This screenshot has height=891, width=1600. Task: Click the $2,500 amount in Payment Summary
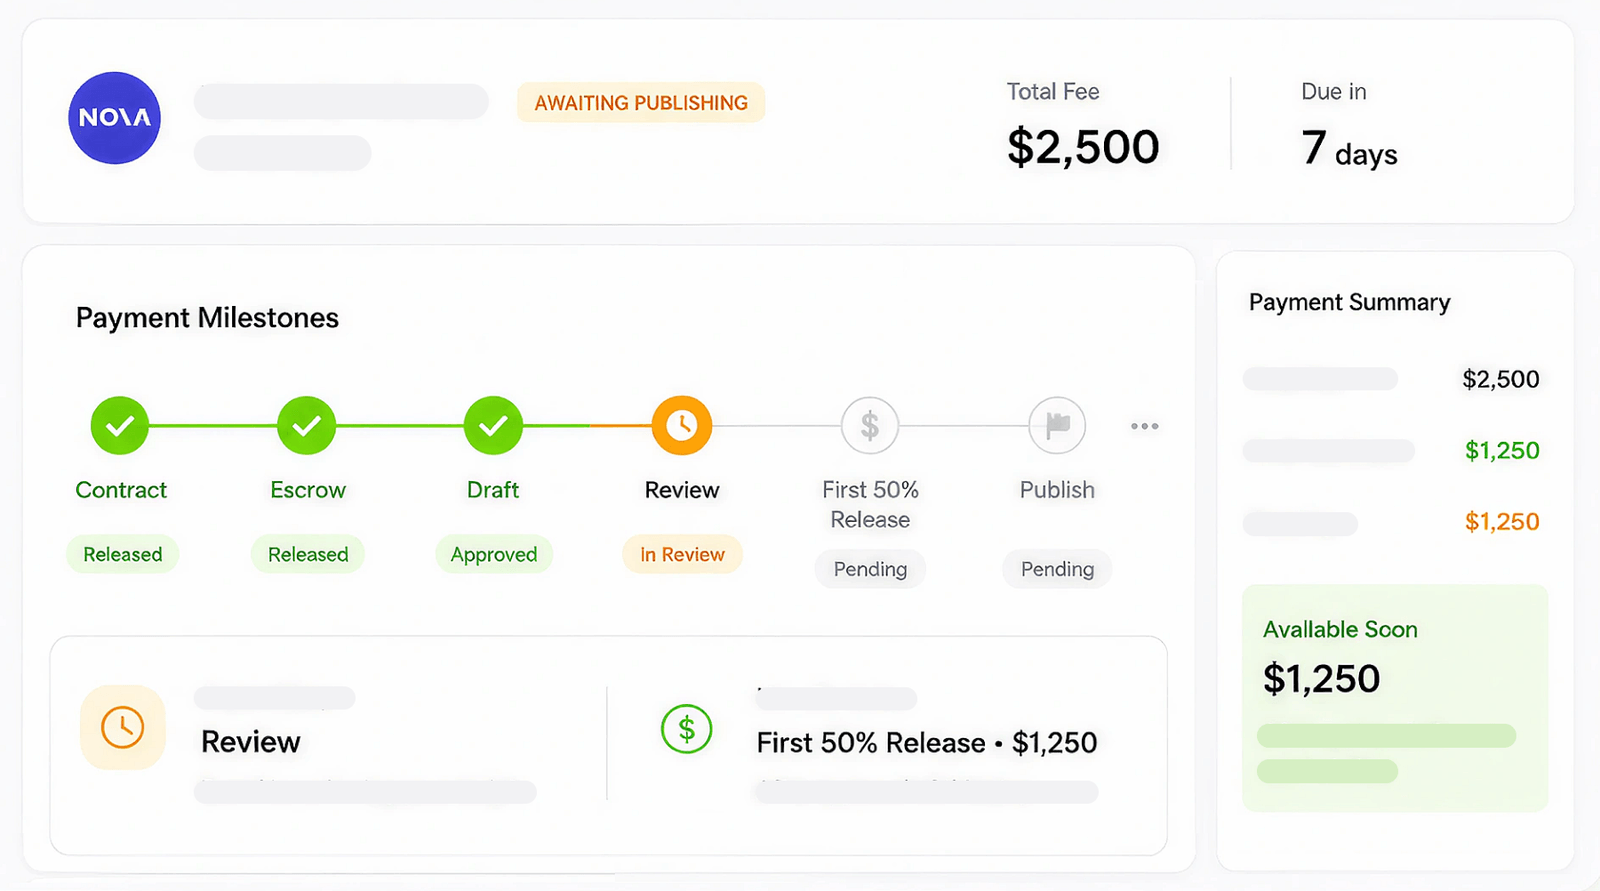(1500, 379)
